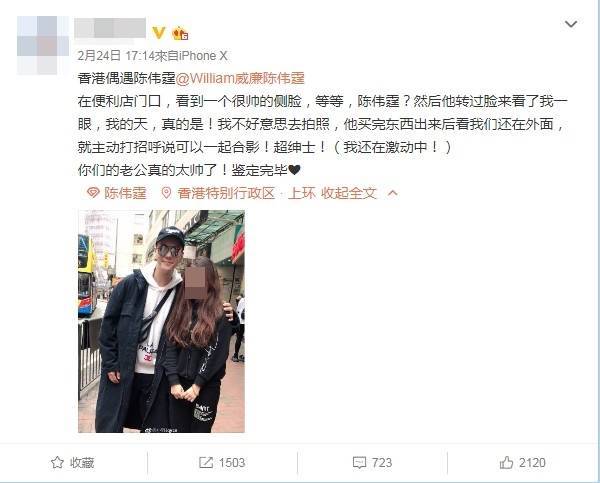Open the post options chevron menu

[x=571, y=24]
